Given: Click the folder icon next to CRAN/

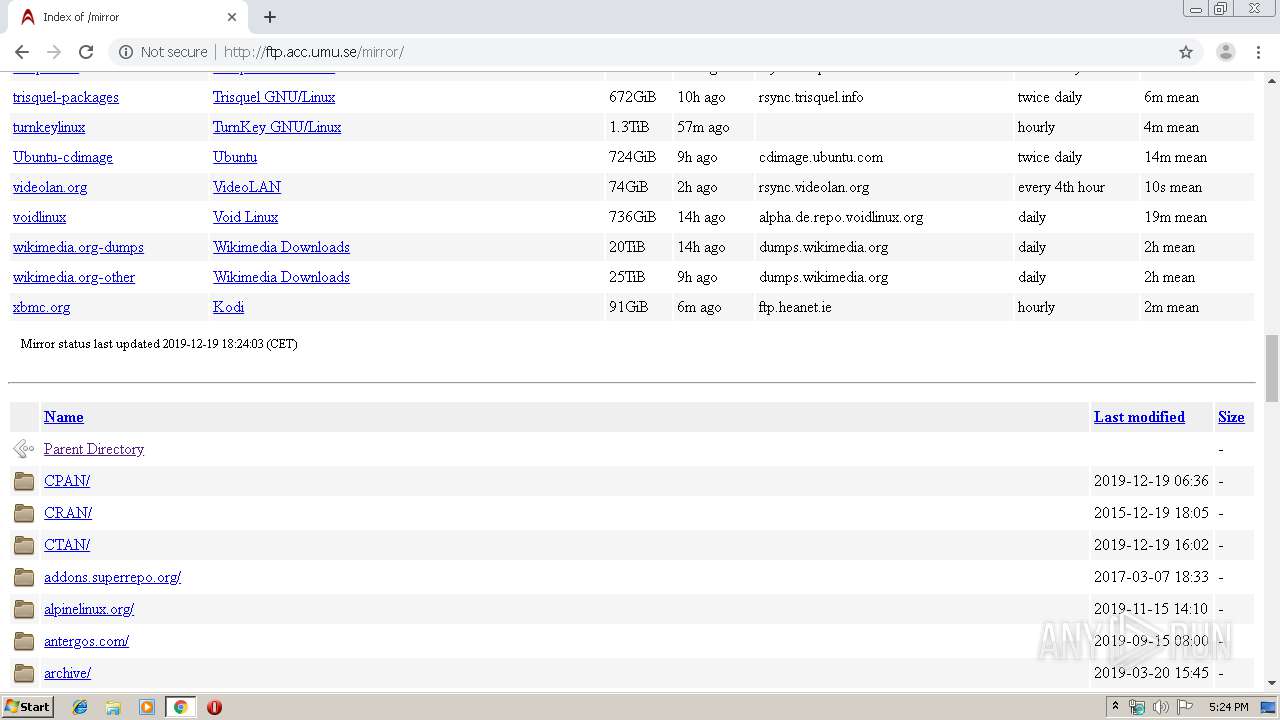Looking at the screenshot, I should coord(24,513).
